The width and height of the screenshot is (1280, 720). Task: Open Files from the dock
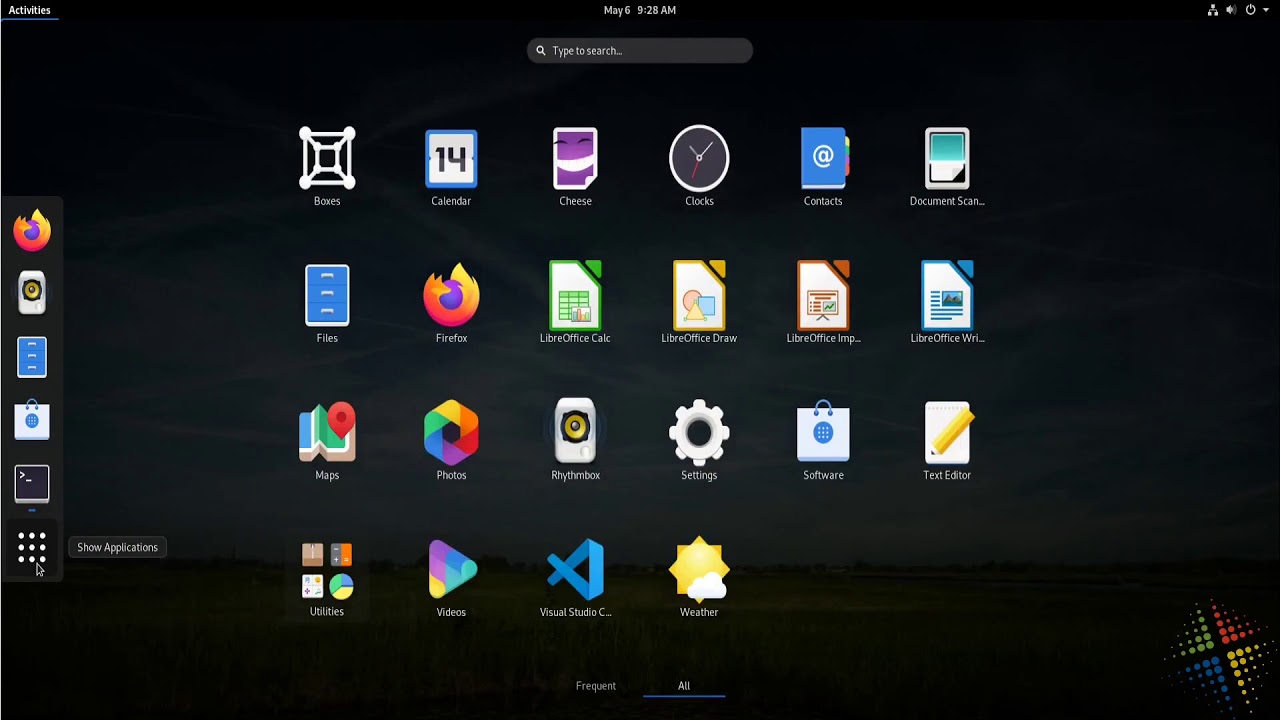coord(32,357)
